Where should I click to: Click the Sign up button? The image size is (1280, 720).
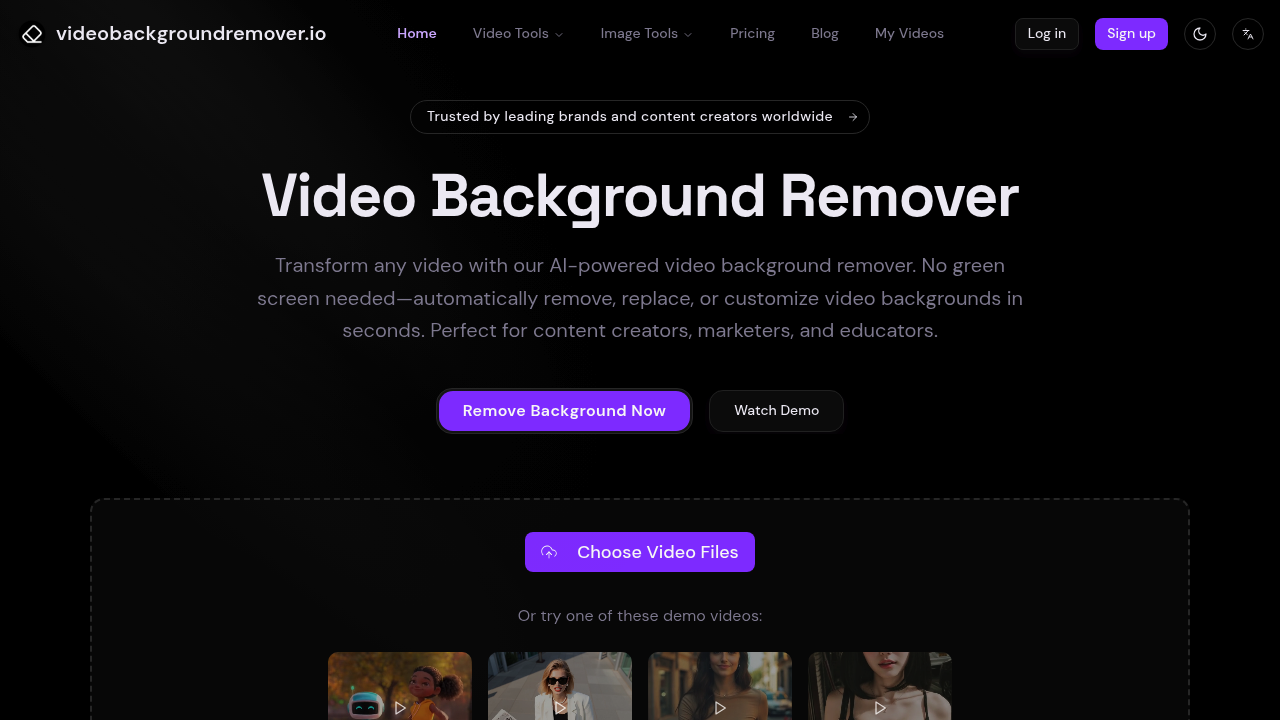point(1131,34)
